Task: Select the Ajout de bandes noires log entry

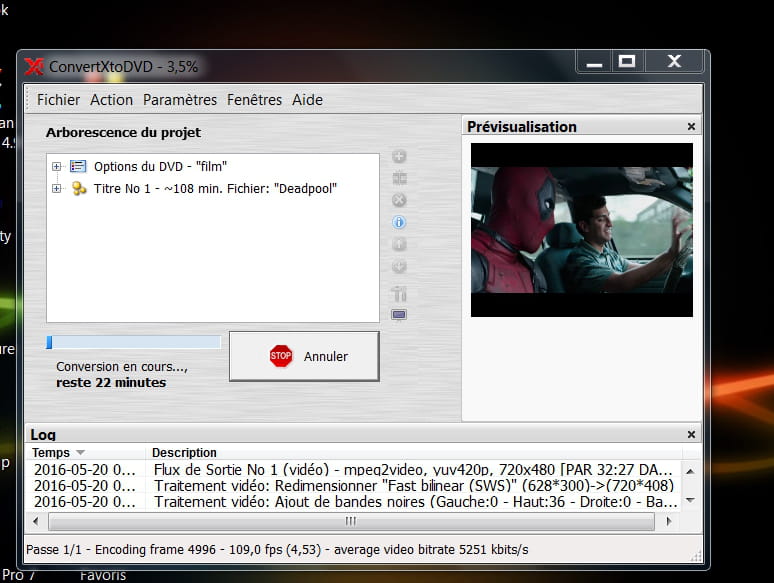Action: pyautogui.click(x=353, y=502)
